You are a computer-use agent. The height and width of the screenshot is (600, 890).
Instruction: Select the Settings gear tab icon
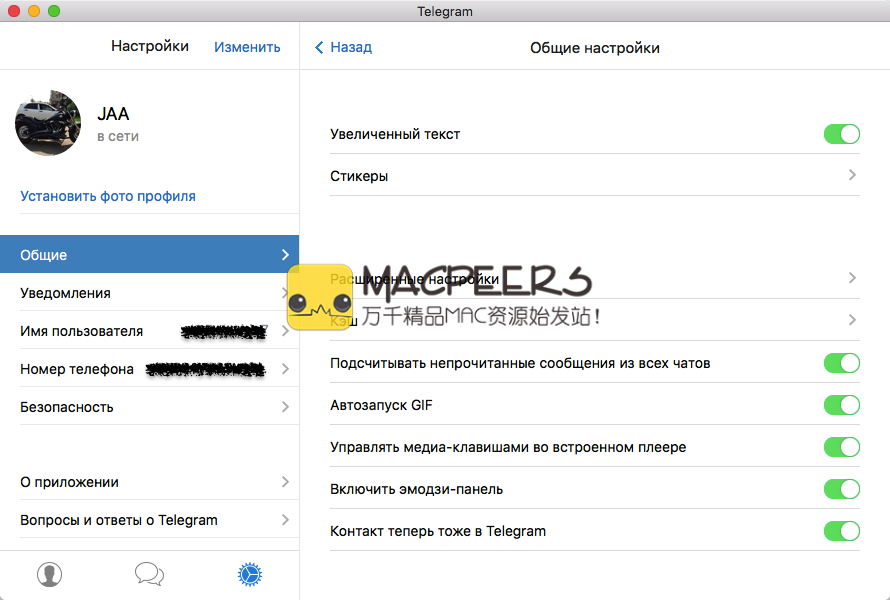[x=250, y=574]
